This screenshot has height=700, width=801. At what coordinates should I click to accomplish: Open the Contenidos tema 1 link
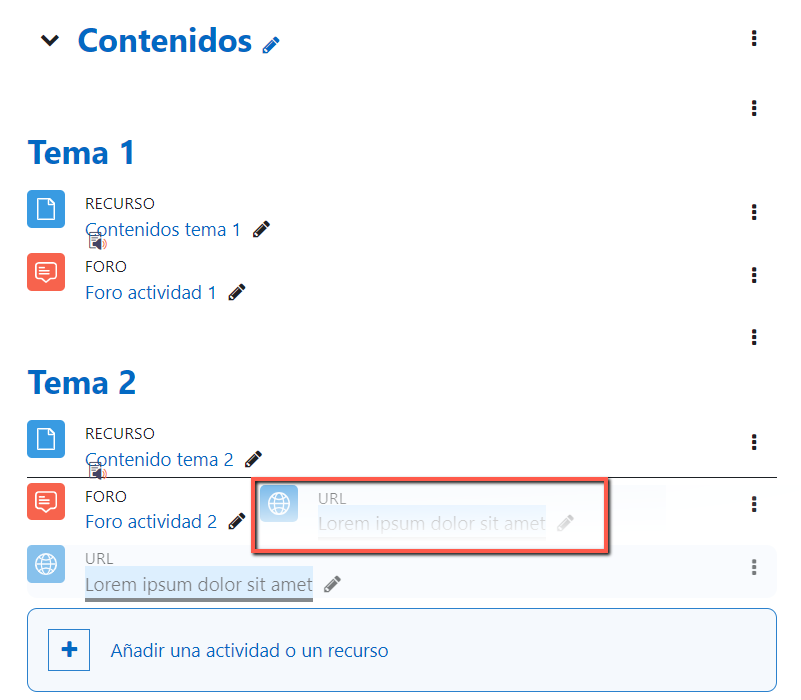163,230
